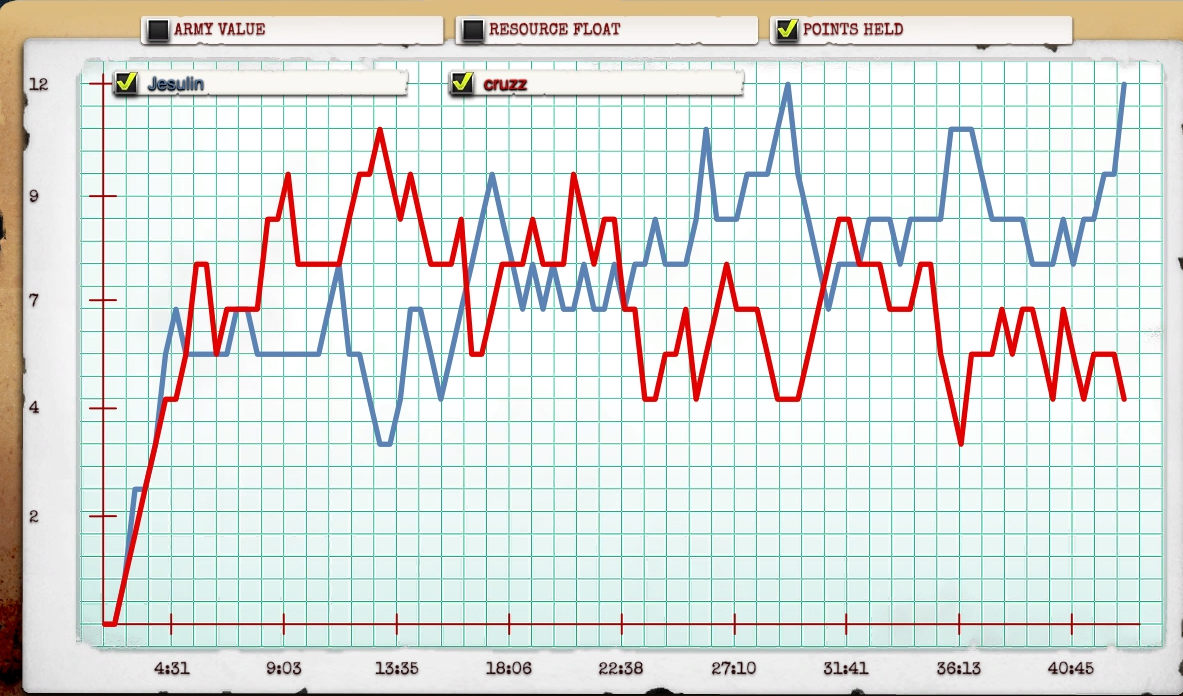Click the 4 value on the vertical axis

coord(34,408)
